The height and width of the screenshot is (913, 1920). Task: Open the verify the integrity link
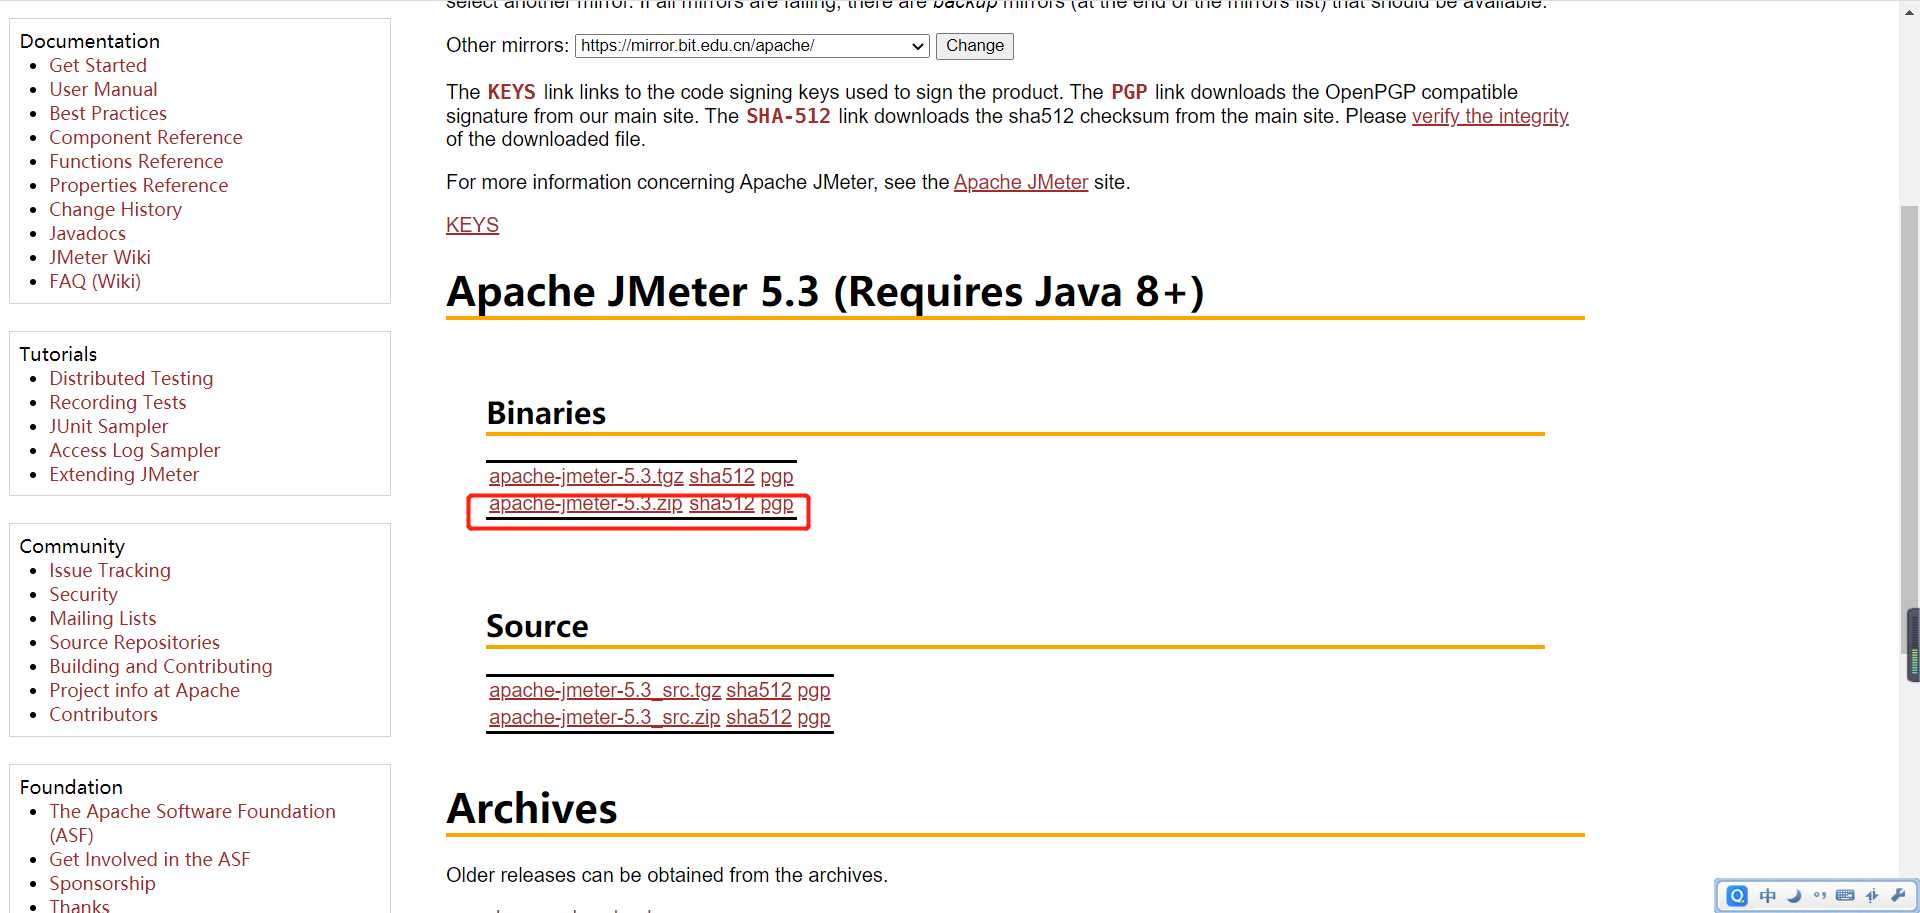point(1490,116)
